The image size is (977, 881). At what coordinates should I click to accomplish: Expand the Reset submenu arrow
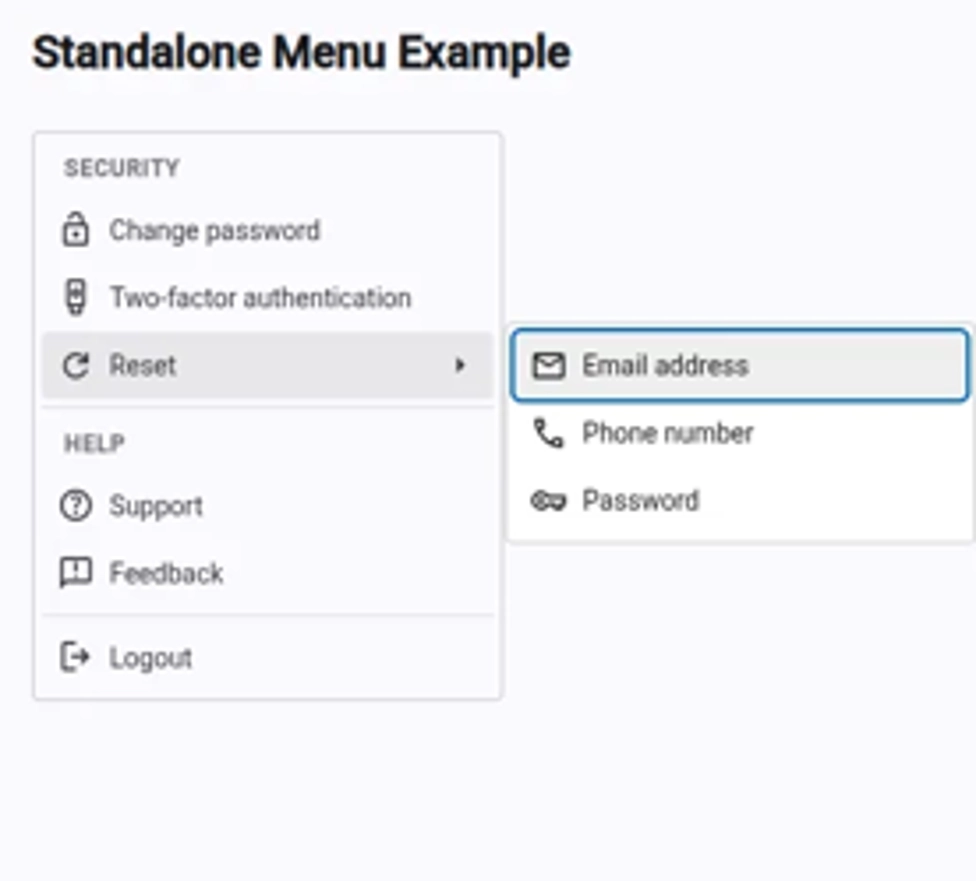click(x=460, y=366)
